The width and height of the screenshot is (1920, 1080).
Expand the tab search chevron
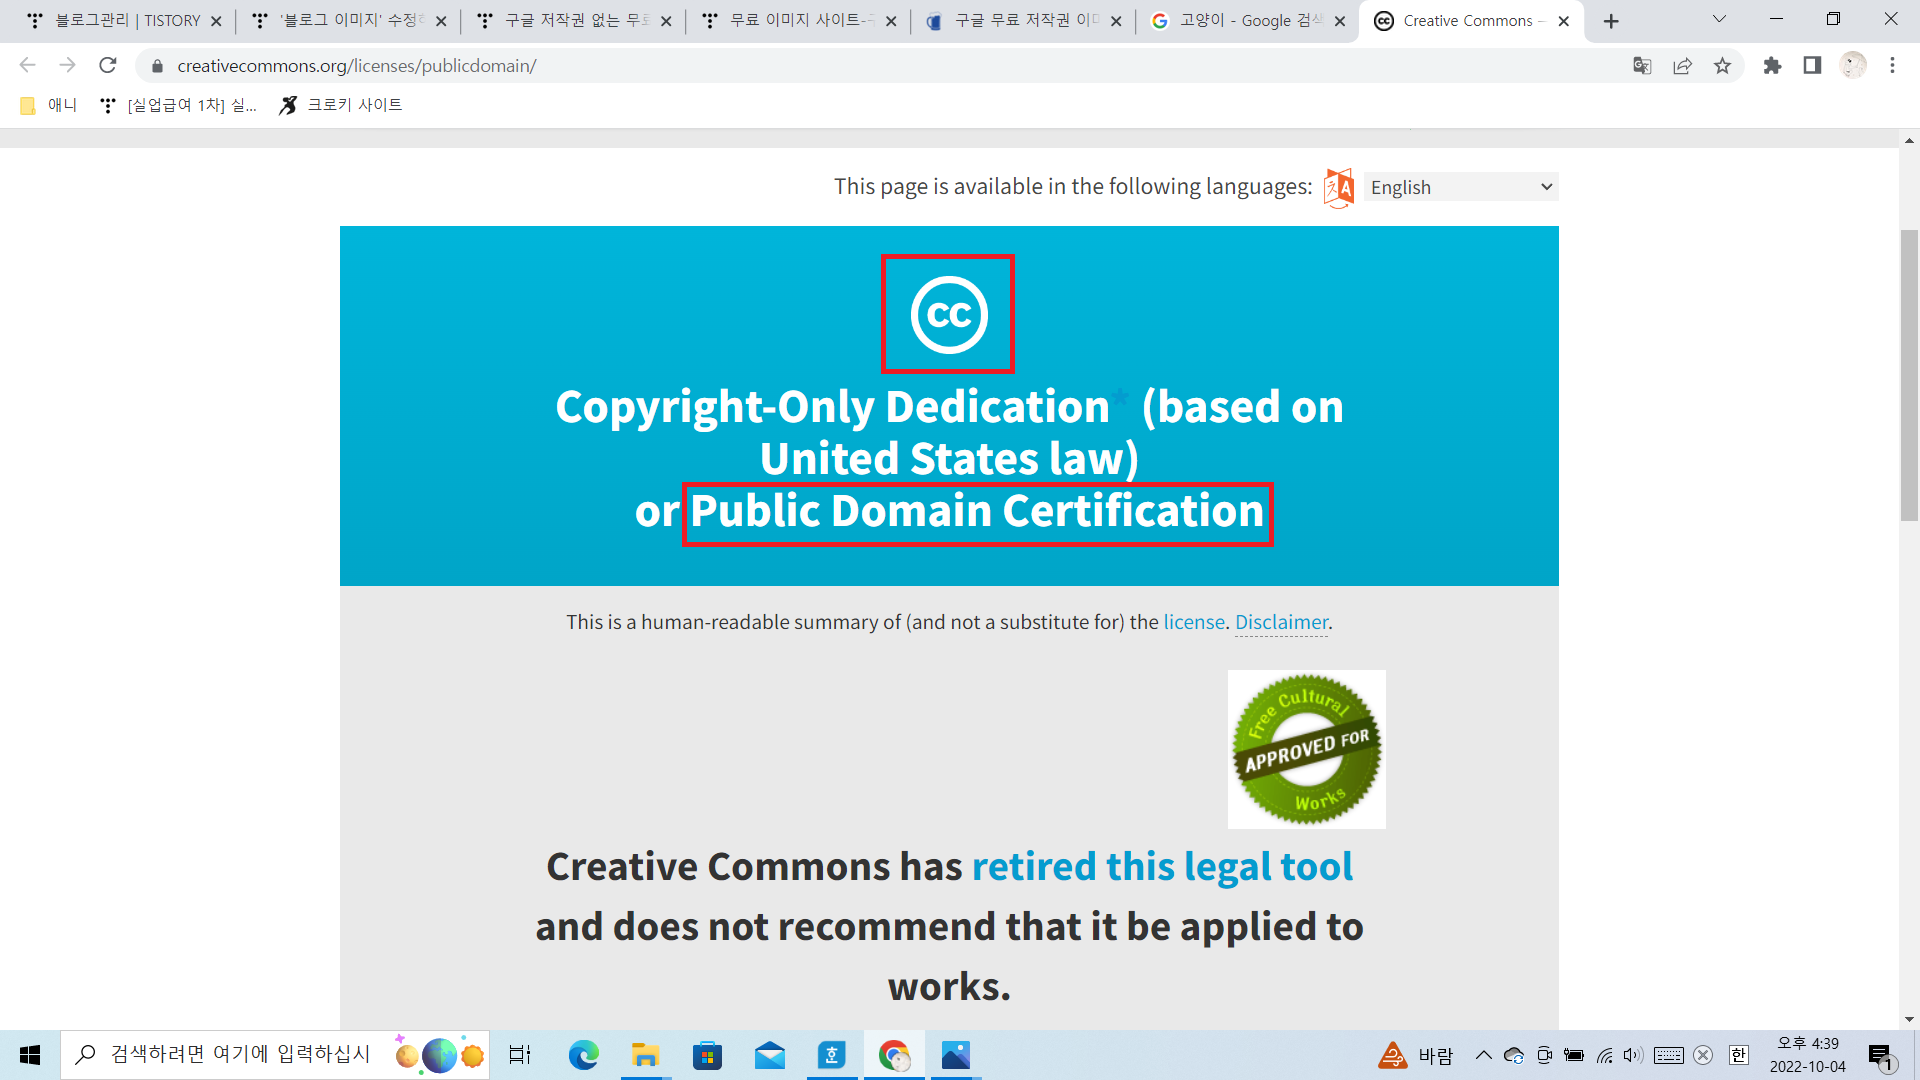tap(1719, 20)
